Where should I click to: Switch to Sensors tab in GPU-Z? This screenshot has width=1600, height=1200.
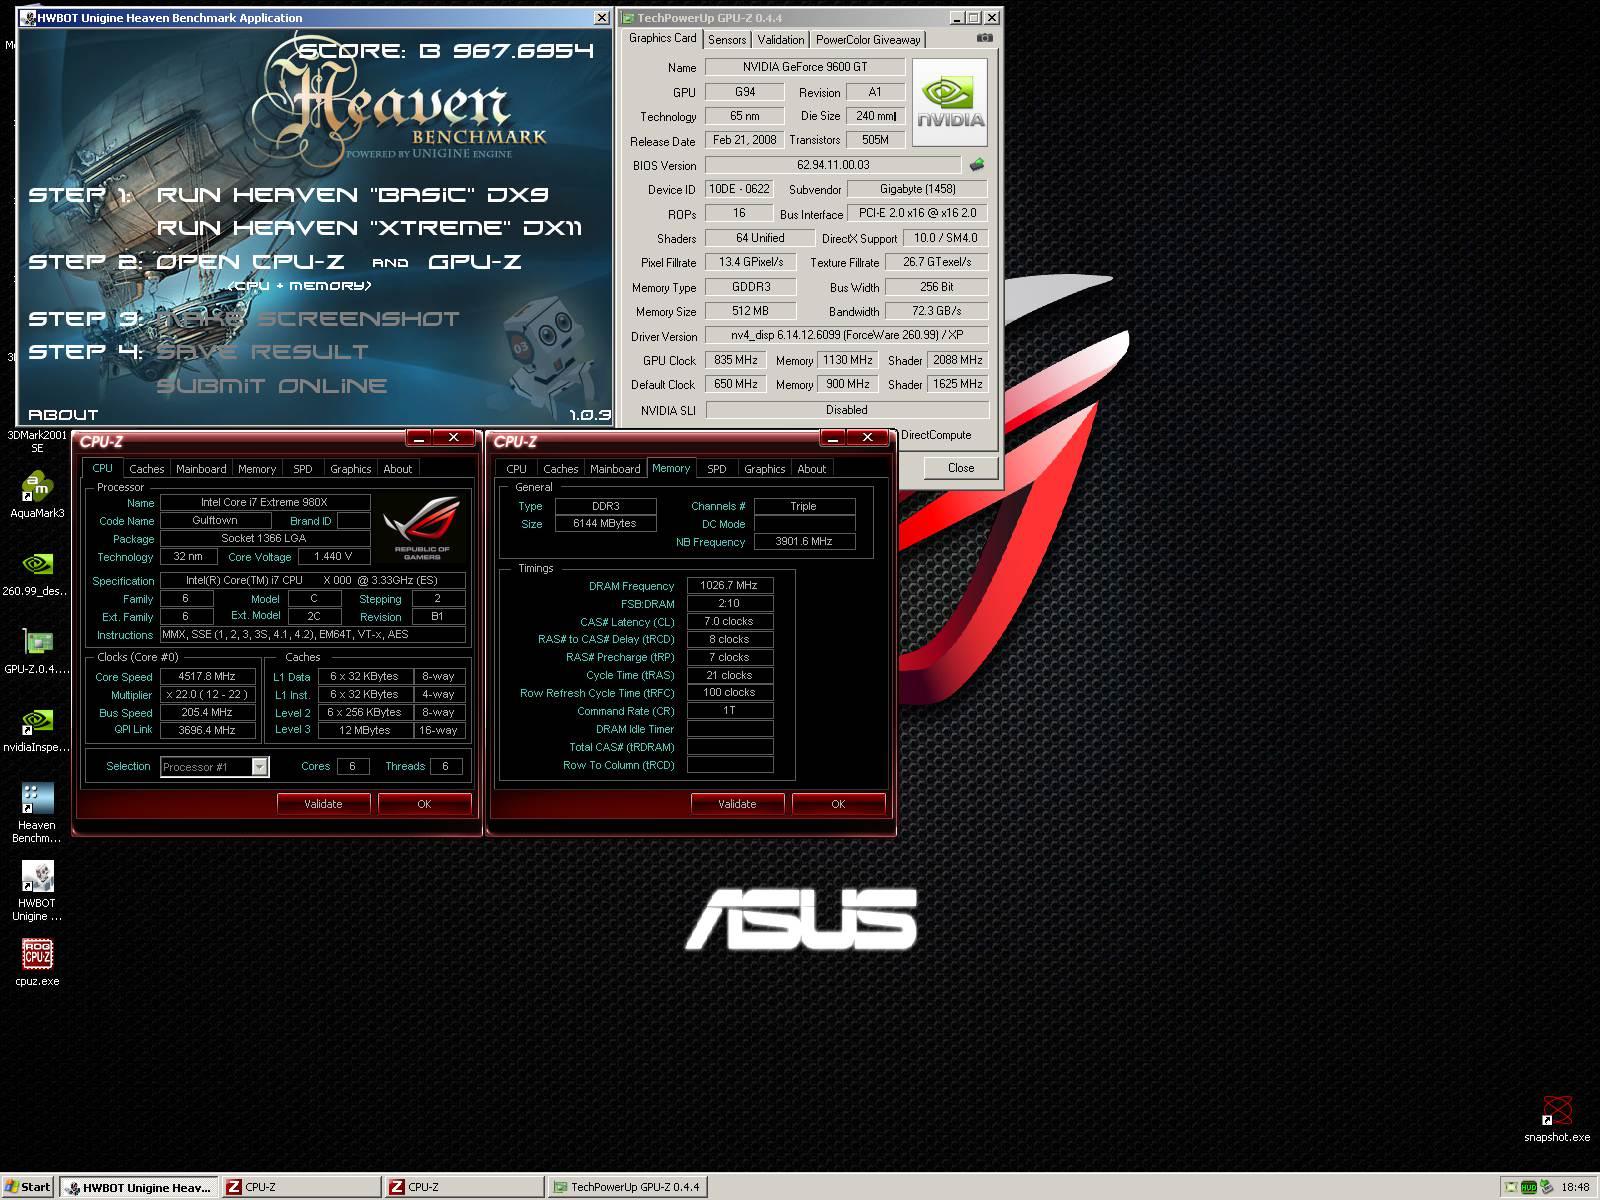[727, 40]
